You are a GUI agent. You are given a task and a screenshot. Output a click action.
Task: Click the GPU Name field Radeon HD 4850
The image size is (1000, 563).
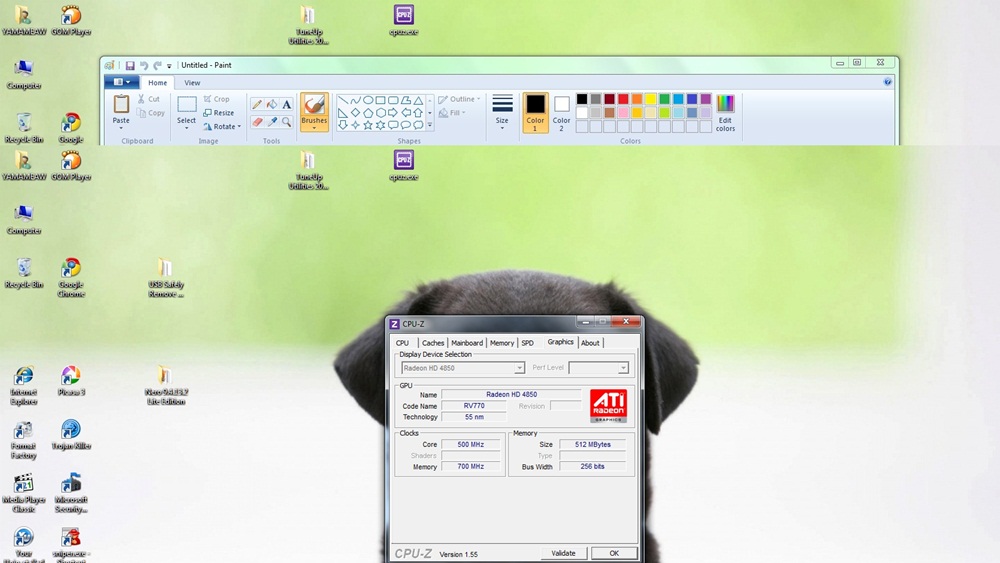tap(511, 395)
